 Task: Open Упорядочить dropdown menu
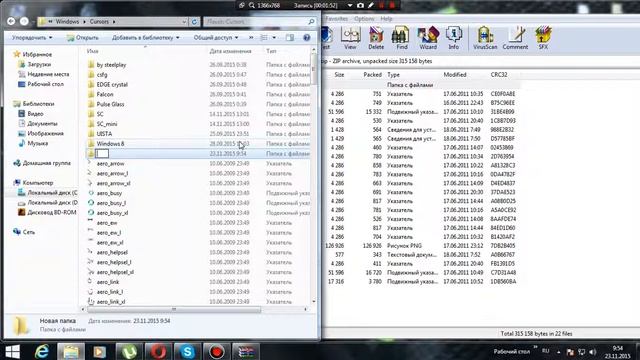[x=32, y=38]
